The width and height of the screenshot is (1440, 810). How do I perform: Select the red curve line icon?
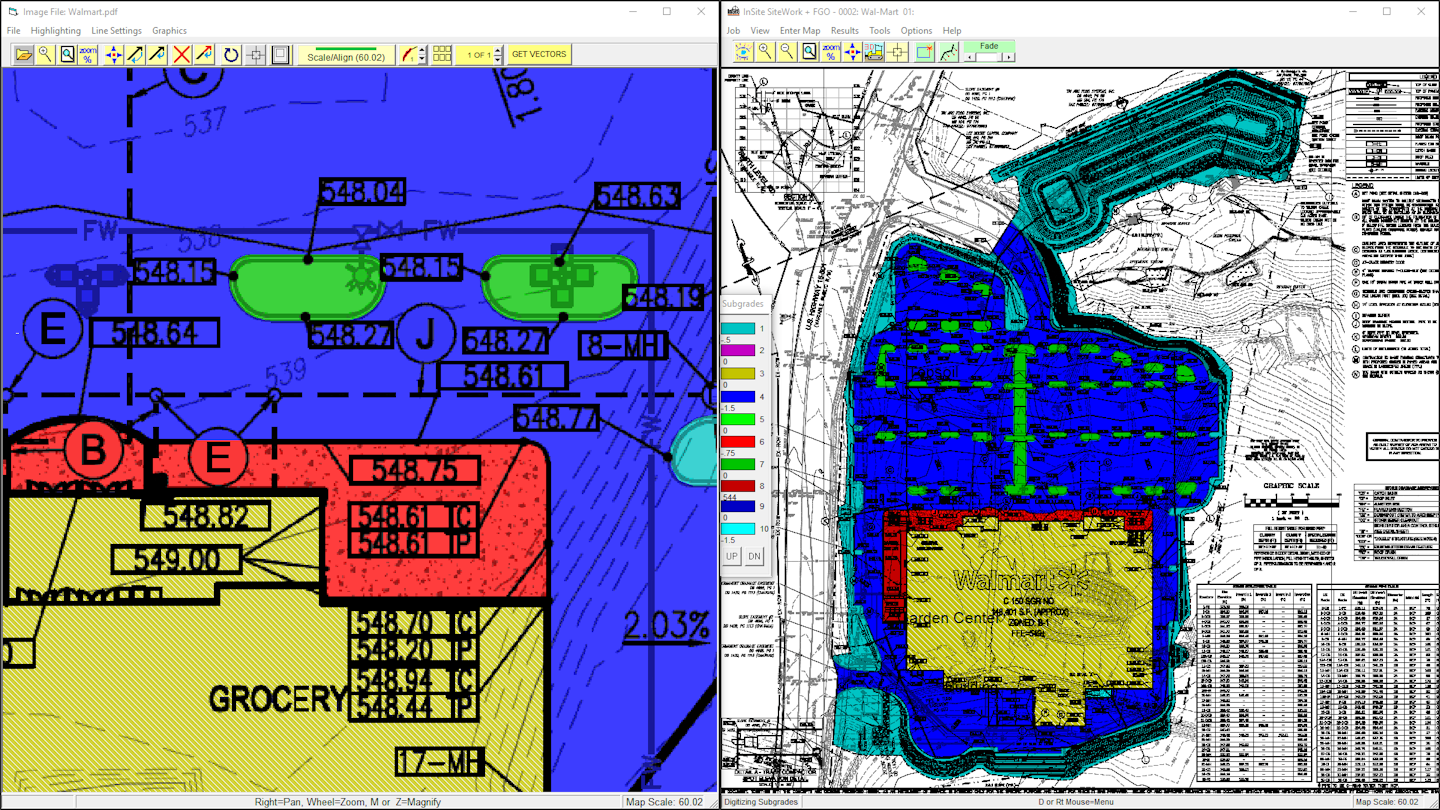coord(408,55)
